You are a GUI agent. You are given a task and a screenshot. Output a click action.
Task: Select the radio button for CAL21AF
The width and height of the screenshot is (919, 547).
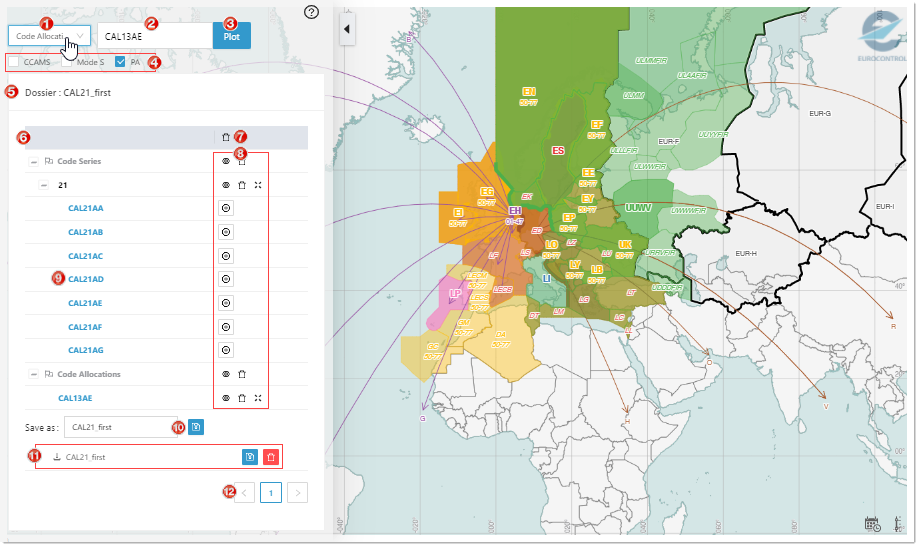pos(226,327)
